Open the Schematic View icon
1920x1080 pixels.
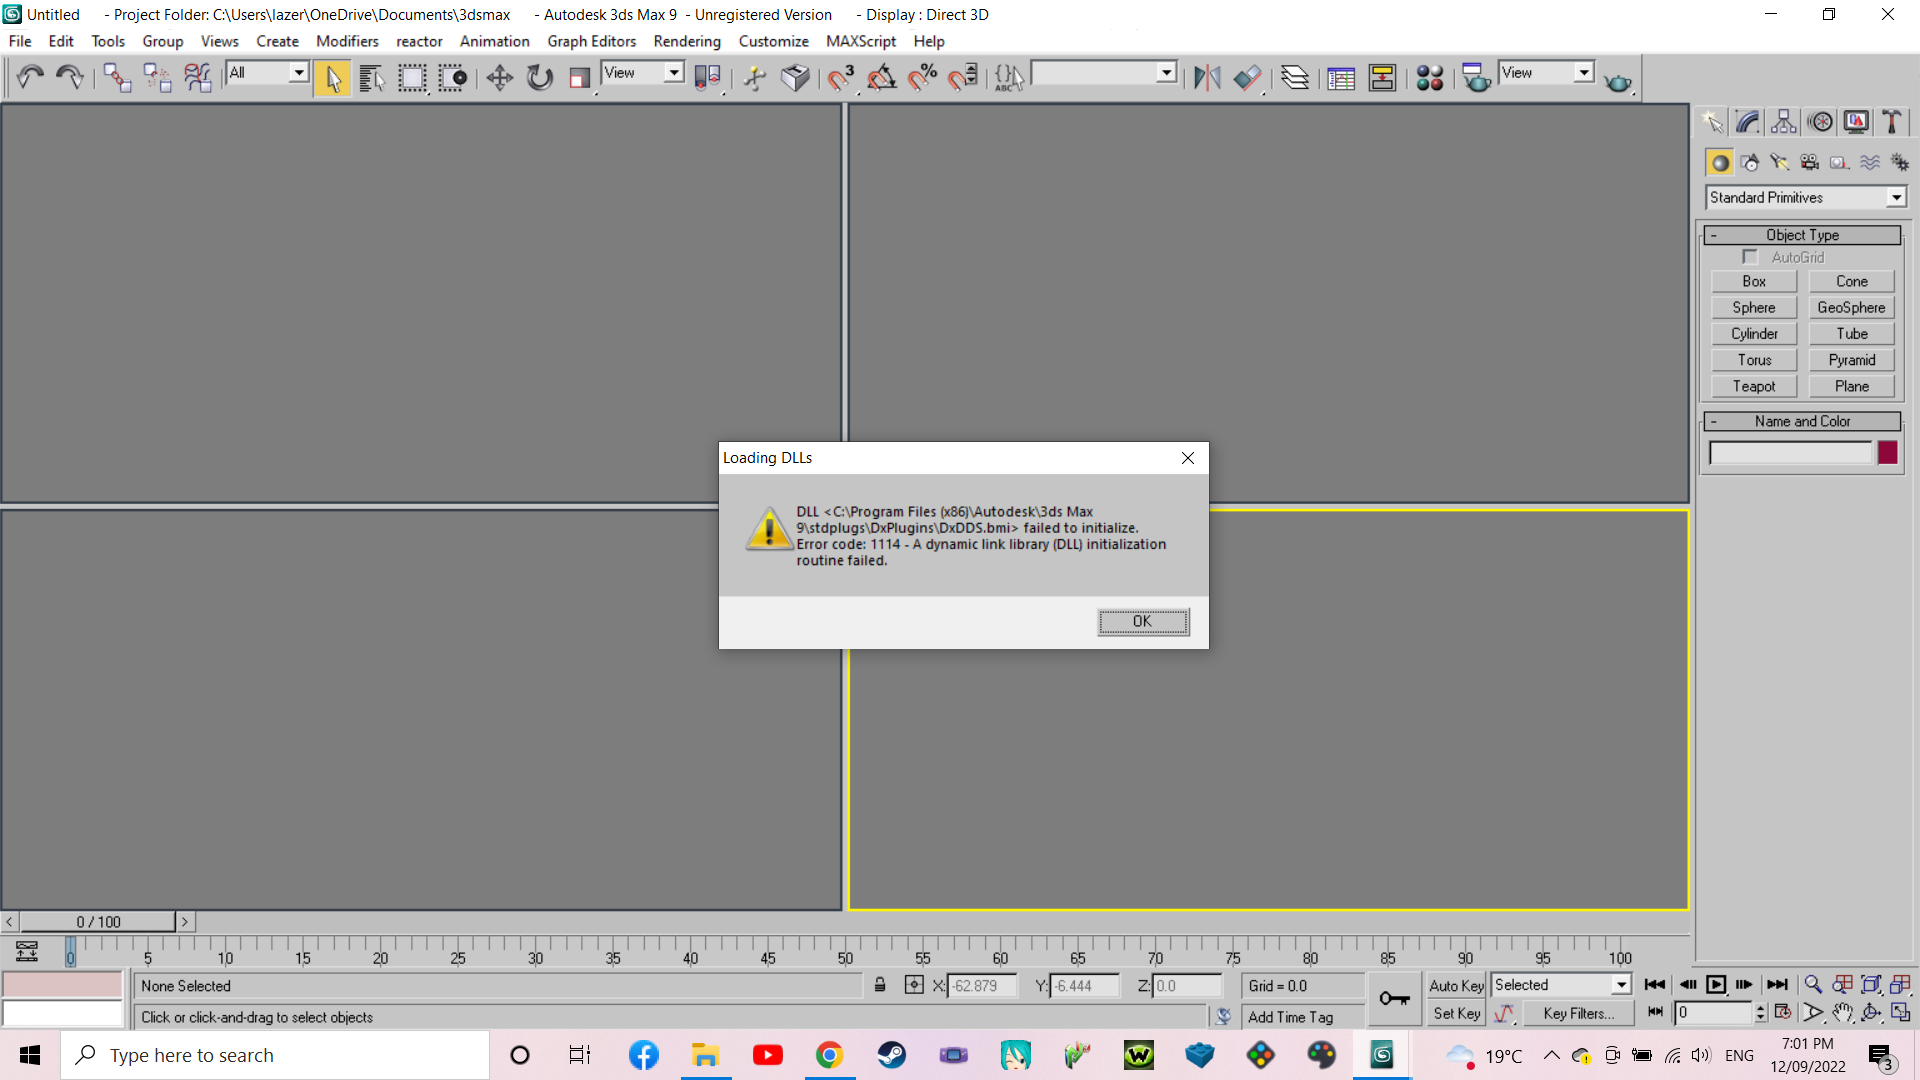coord(1382,77)
